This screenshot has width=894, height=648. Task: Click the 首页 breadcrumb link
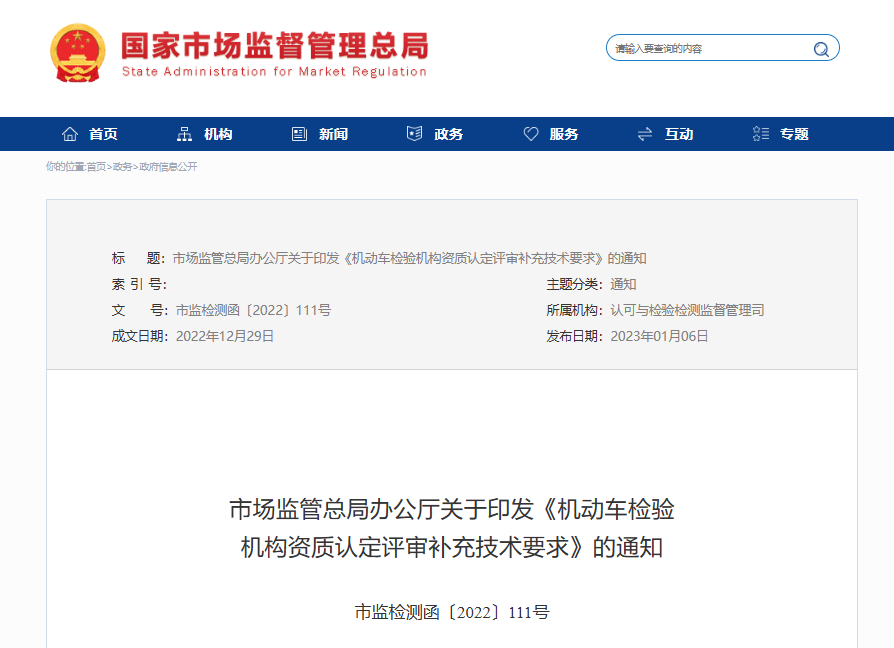click(96, 167)
